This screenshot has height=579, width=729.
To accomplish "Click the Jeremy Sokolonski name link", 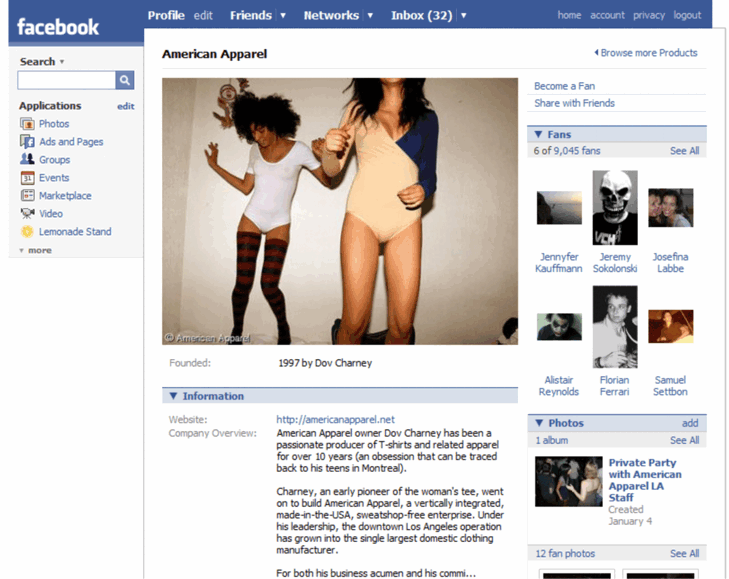I will point(615,262).
